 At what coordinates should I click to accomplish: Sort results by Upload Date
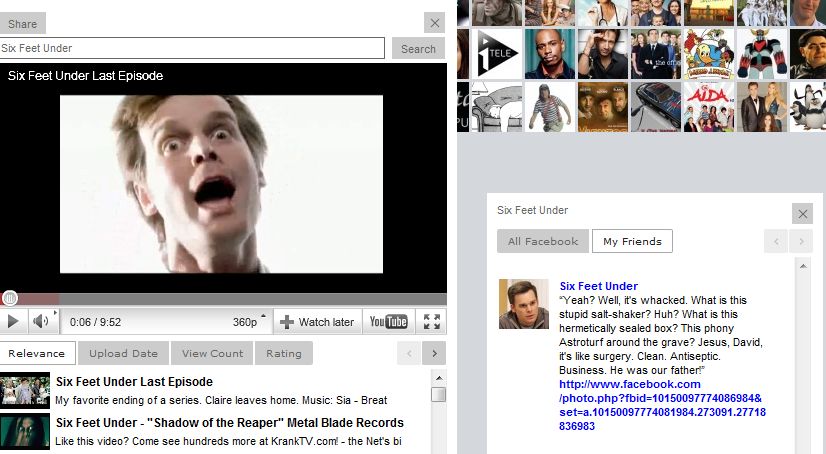point(123,353)
